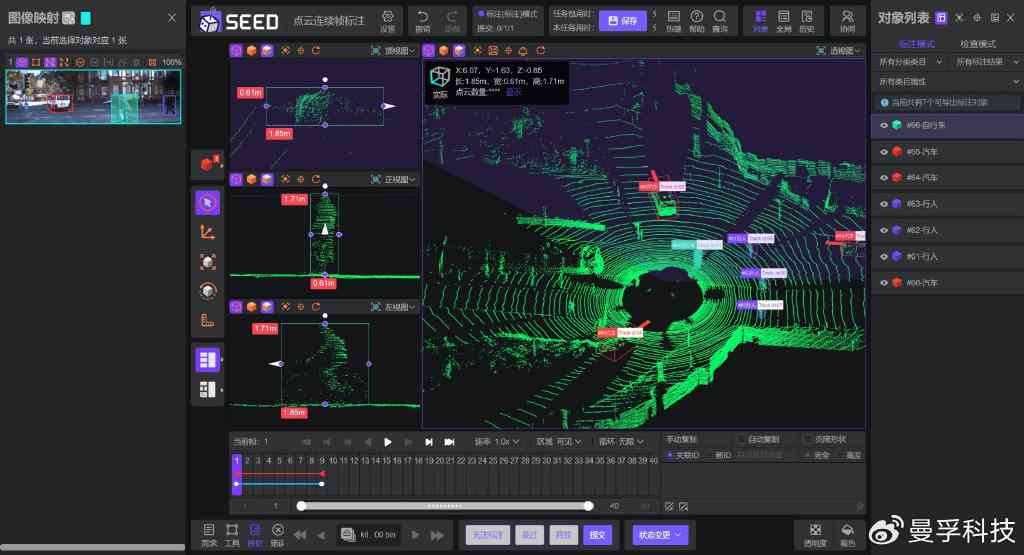
Task: Jump to the last frame
Action: 449,442
